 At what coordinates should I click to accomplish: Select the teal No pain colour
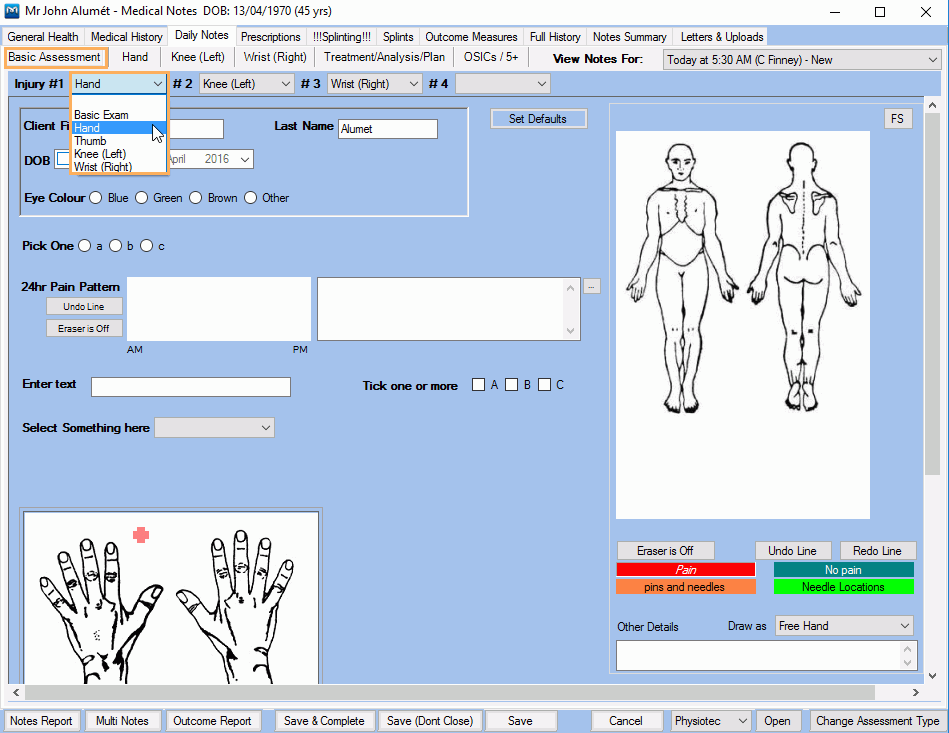pyautogui.click(x=844, y=570)
